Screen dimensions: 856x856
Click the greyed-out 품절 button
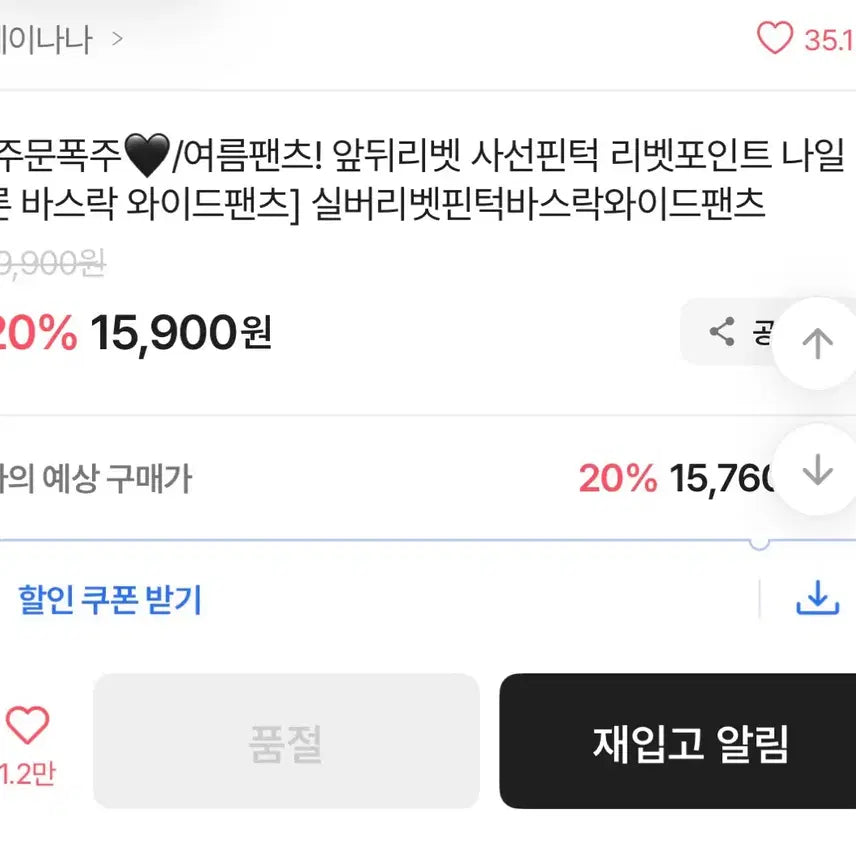click(x=286, y=742)
